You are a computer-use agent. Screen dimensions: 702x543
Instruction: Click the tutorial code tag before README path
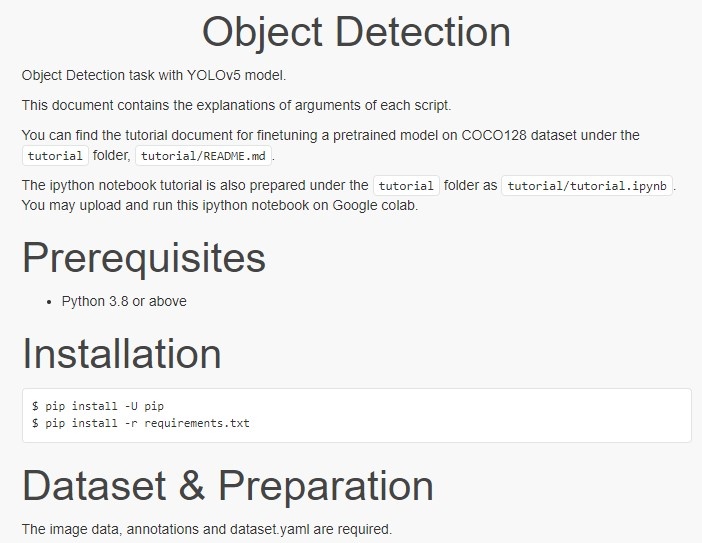55,156
